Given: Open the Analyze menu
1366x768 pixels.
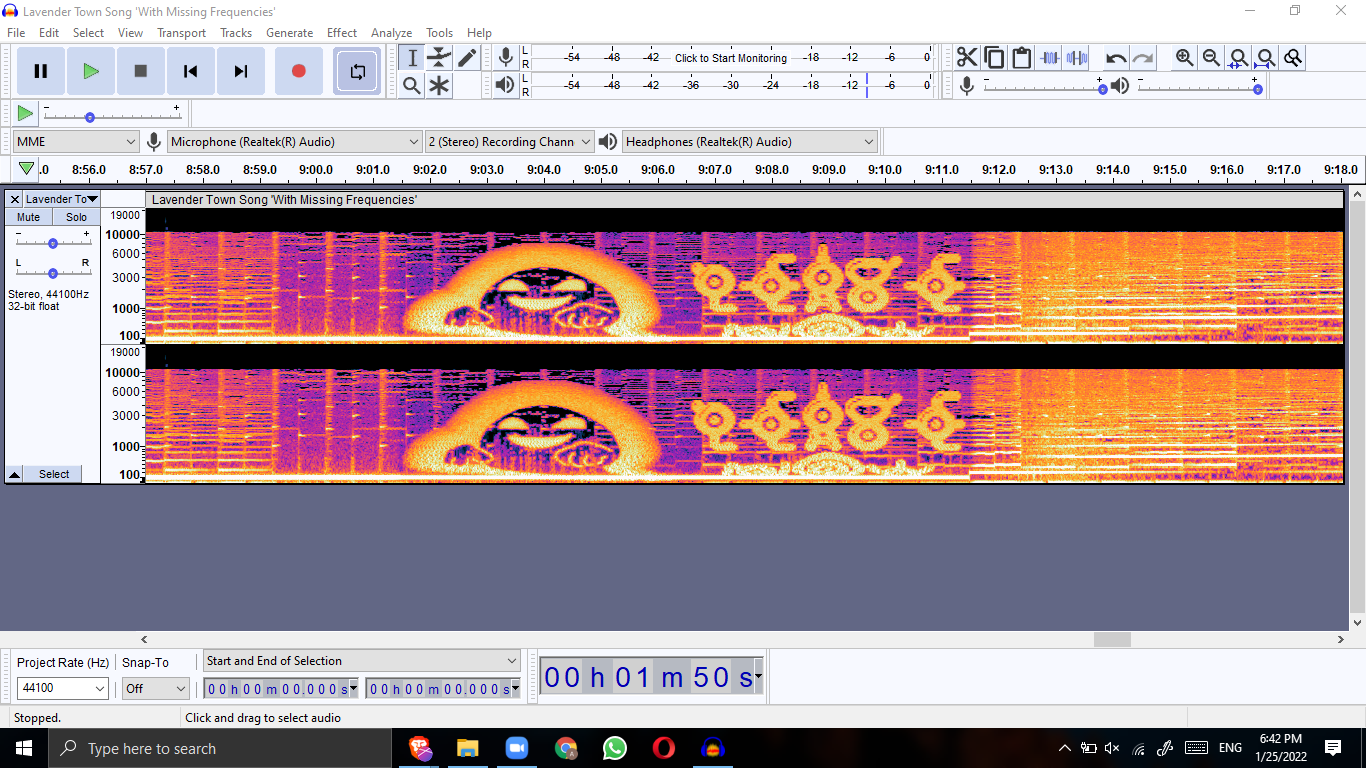Looking at the screenshot, I should [x=391, y=33].
